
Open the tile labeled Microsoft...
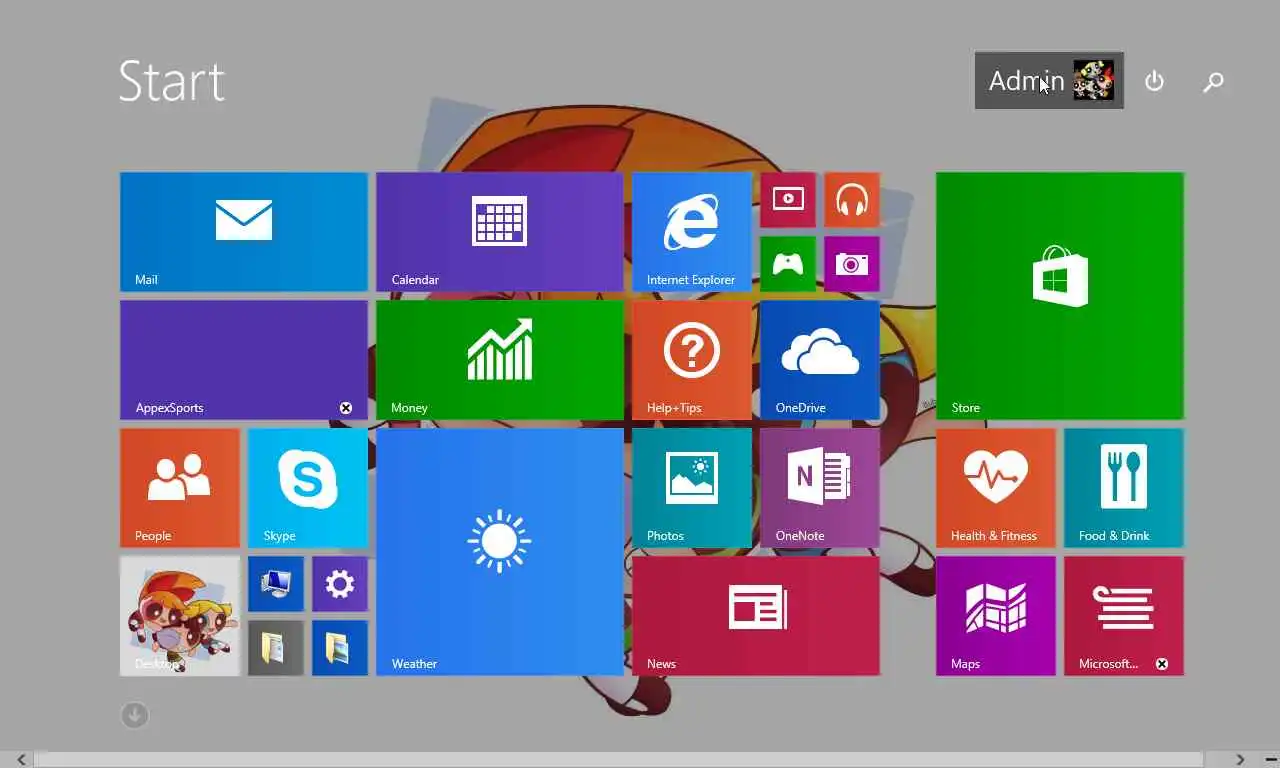(x=1124, y=616)
